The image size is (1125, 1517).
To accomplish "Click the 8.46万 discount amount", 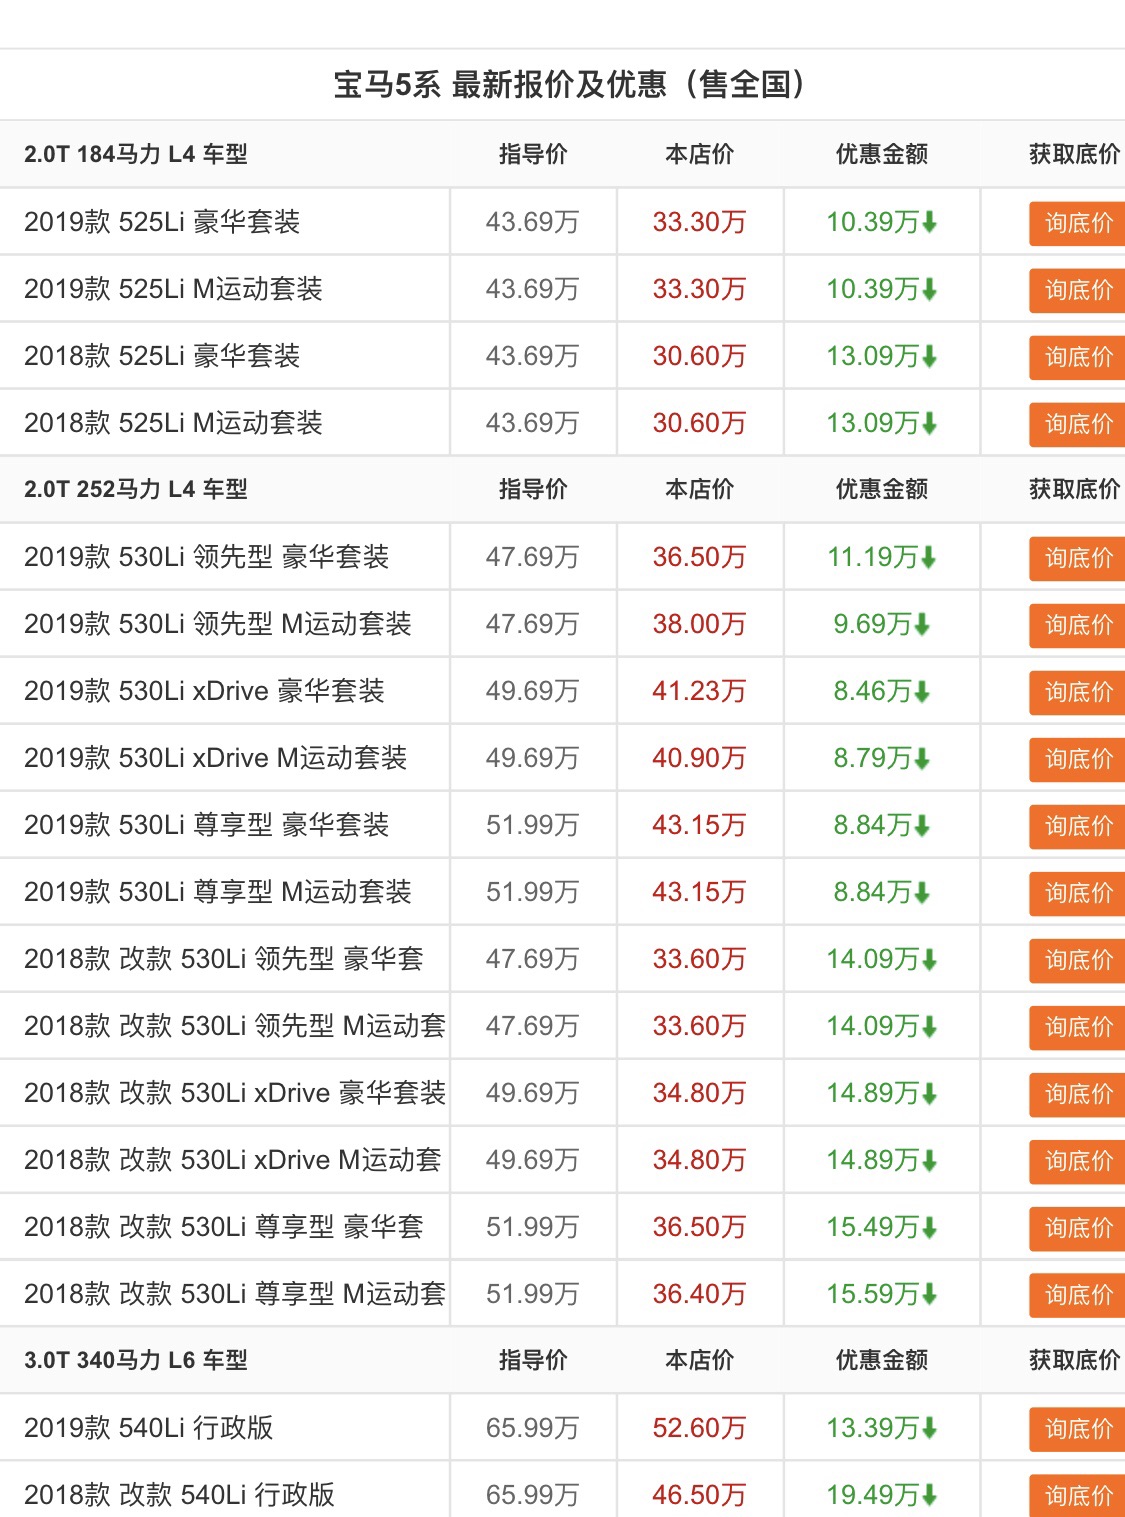I will [882, 691].
